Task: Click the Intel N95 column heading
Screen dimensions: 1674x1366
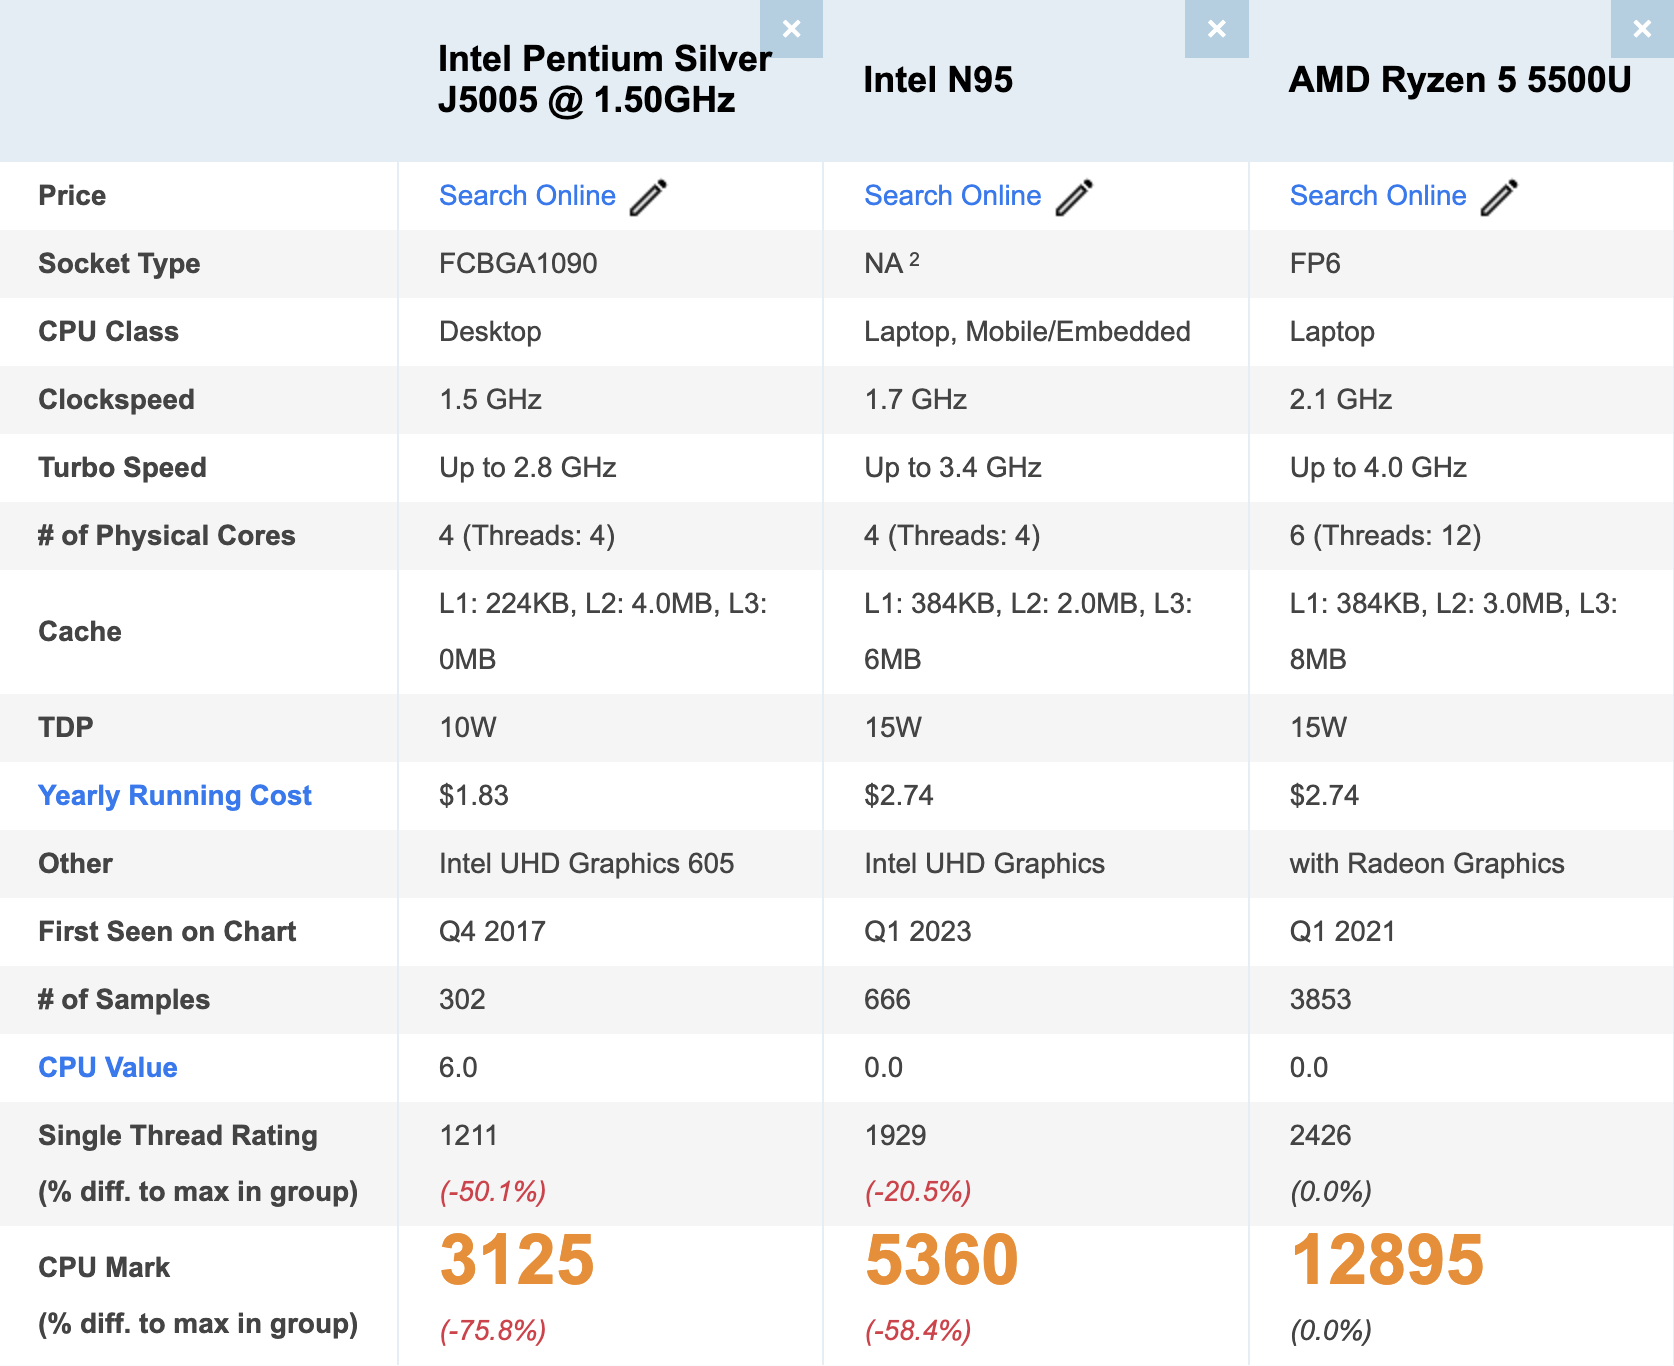Action: 938,80
